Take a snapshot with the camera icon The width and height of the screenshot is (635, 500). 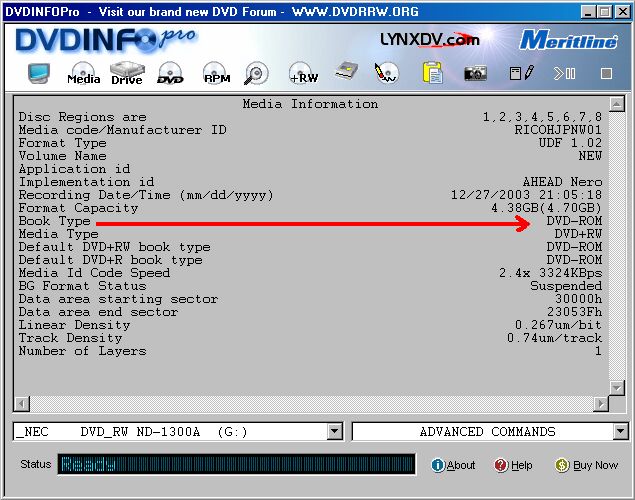click(x=475, y=73)
